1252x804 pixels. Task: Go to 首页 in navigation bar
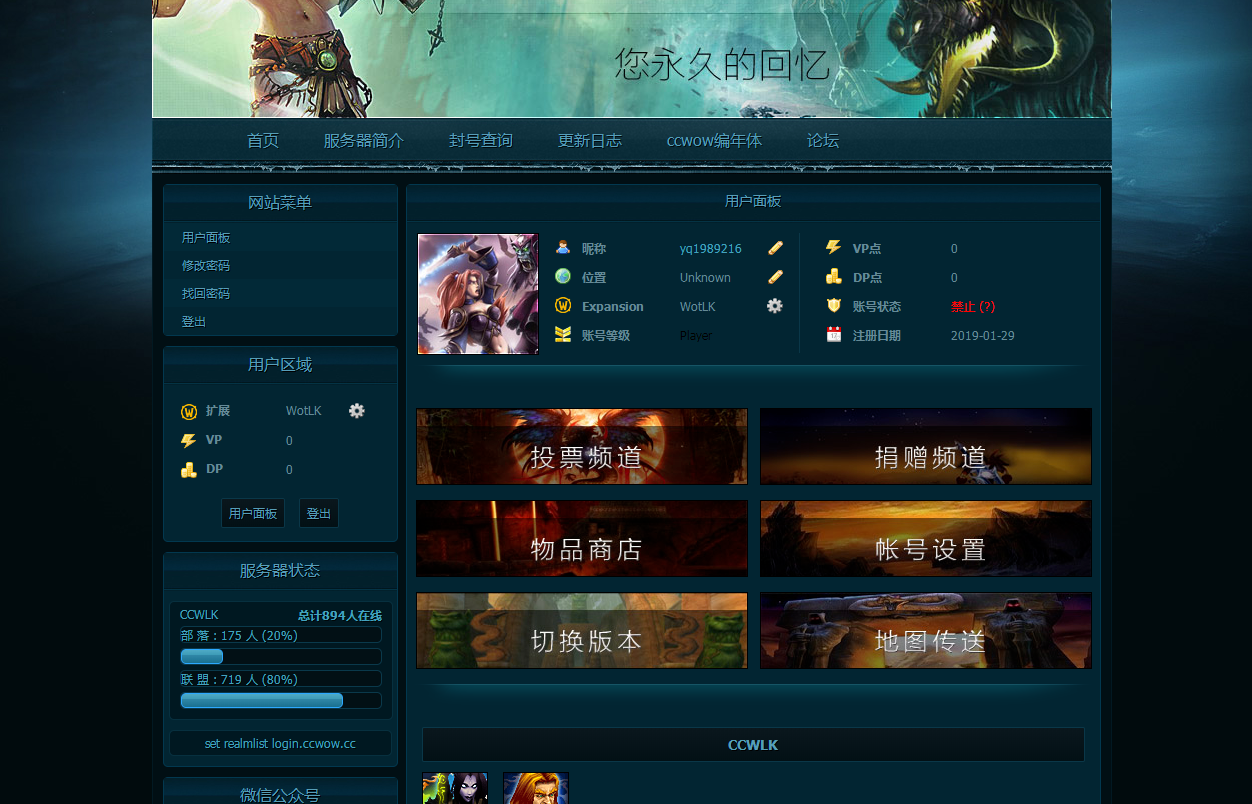point(263,141)
